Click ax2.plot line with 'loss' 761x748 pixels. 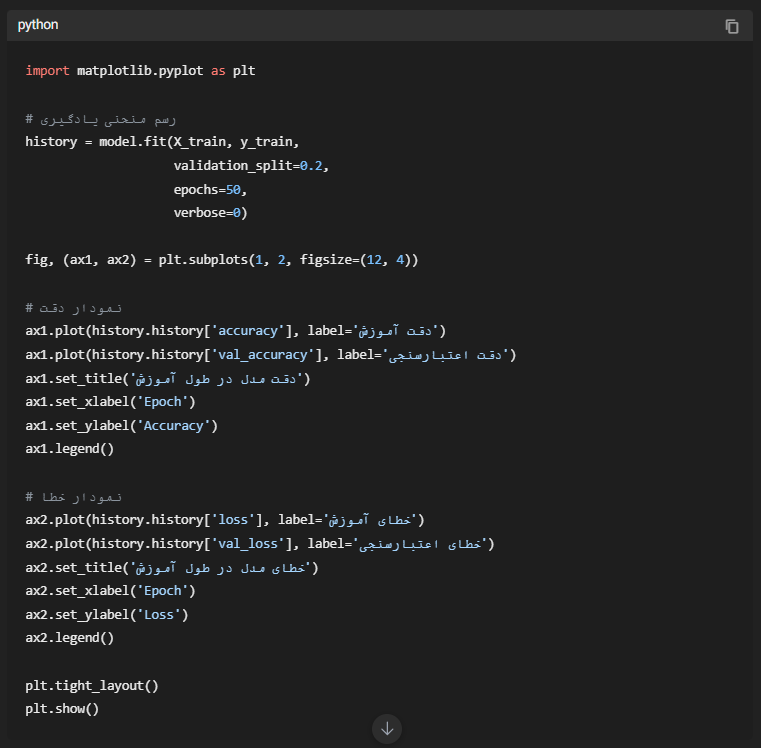[x=225, y=520]
